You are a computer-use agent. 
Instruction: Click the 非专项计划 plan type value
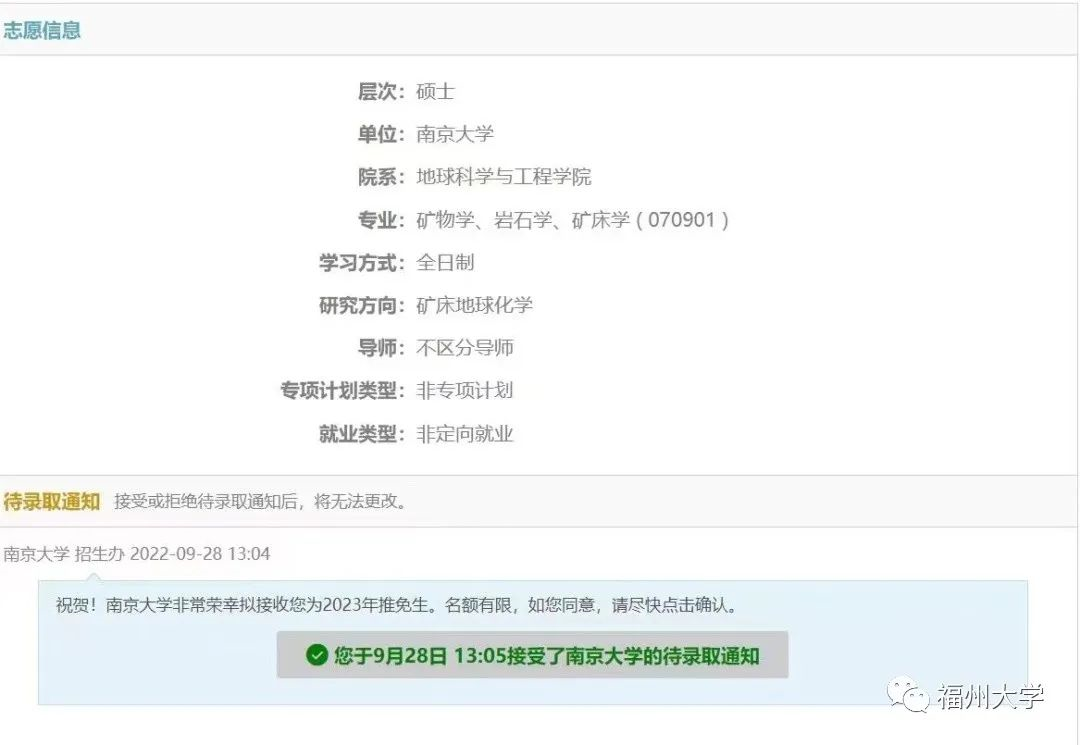coord(465,391)
